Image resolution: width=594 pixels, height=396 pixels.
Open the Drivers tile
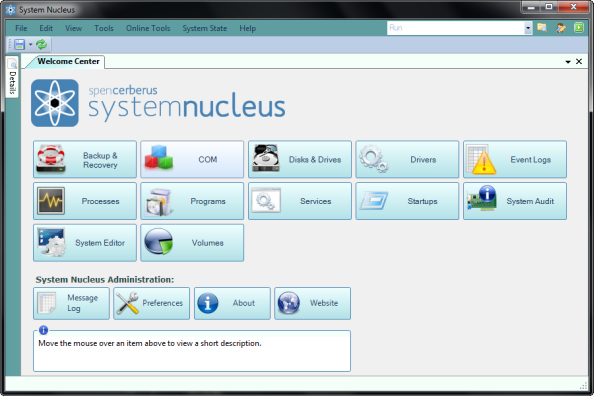(x=407, y=160)
